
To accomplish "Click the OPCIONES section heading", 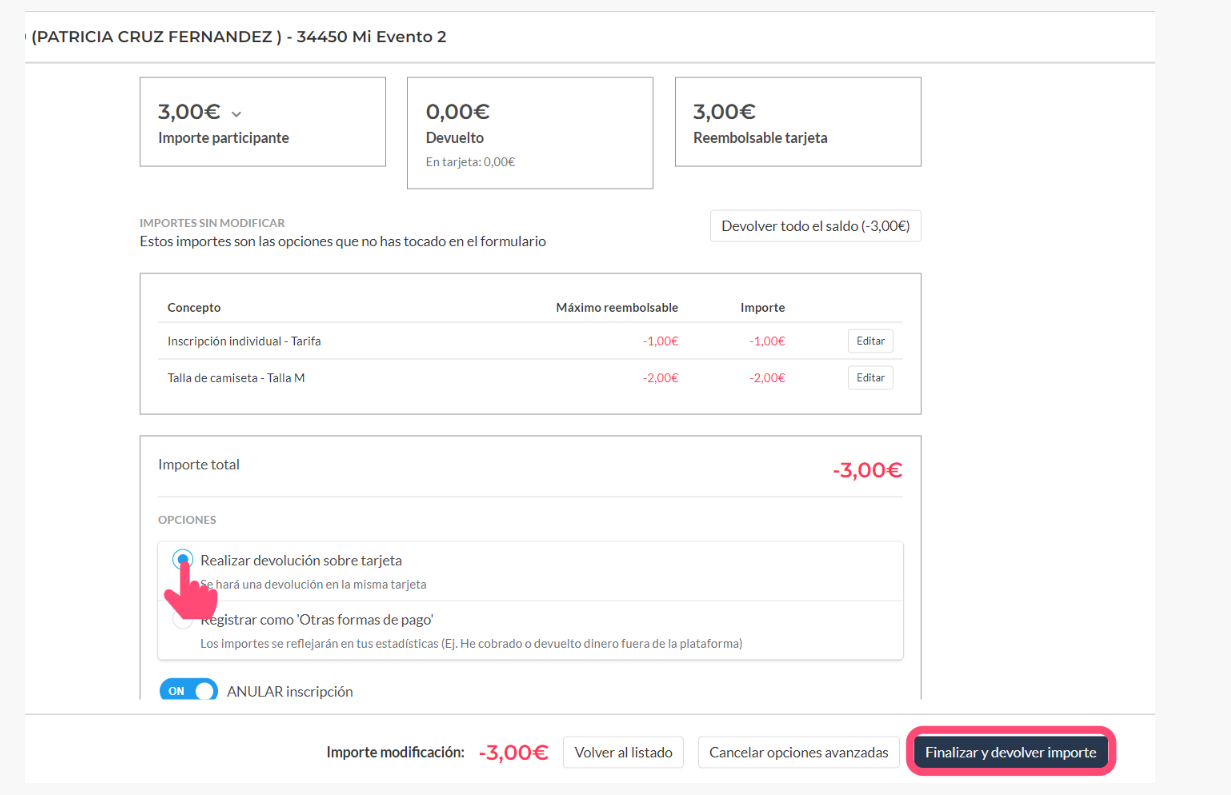I will [187, 520].
